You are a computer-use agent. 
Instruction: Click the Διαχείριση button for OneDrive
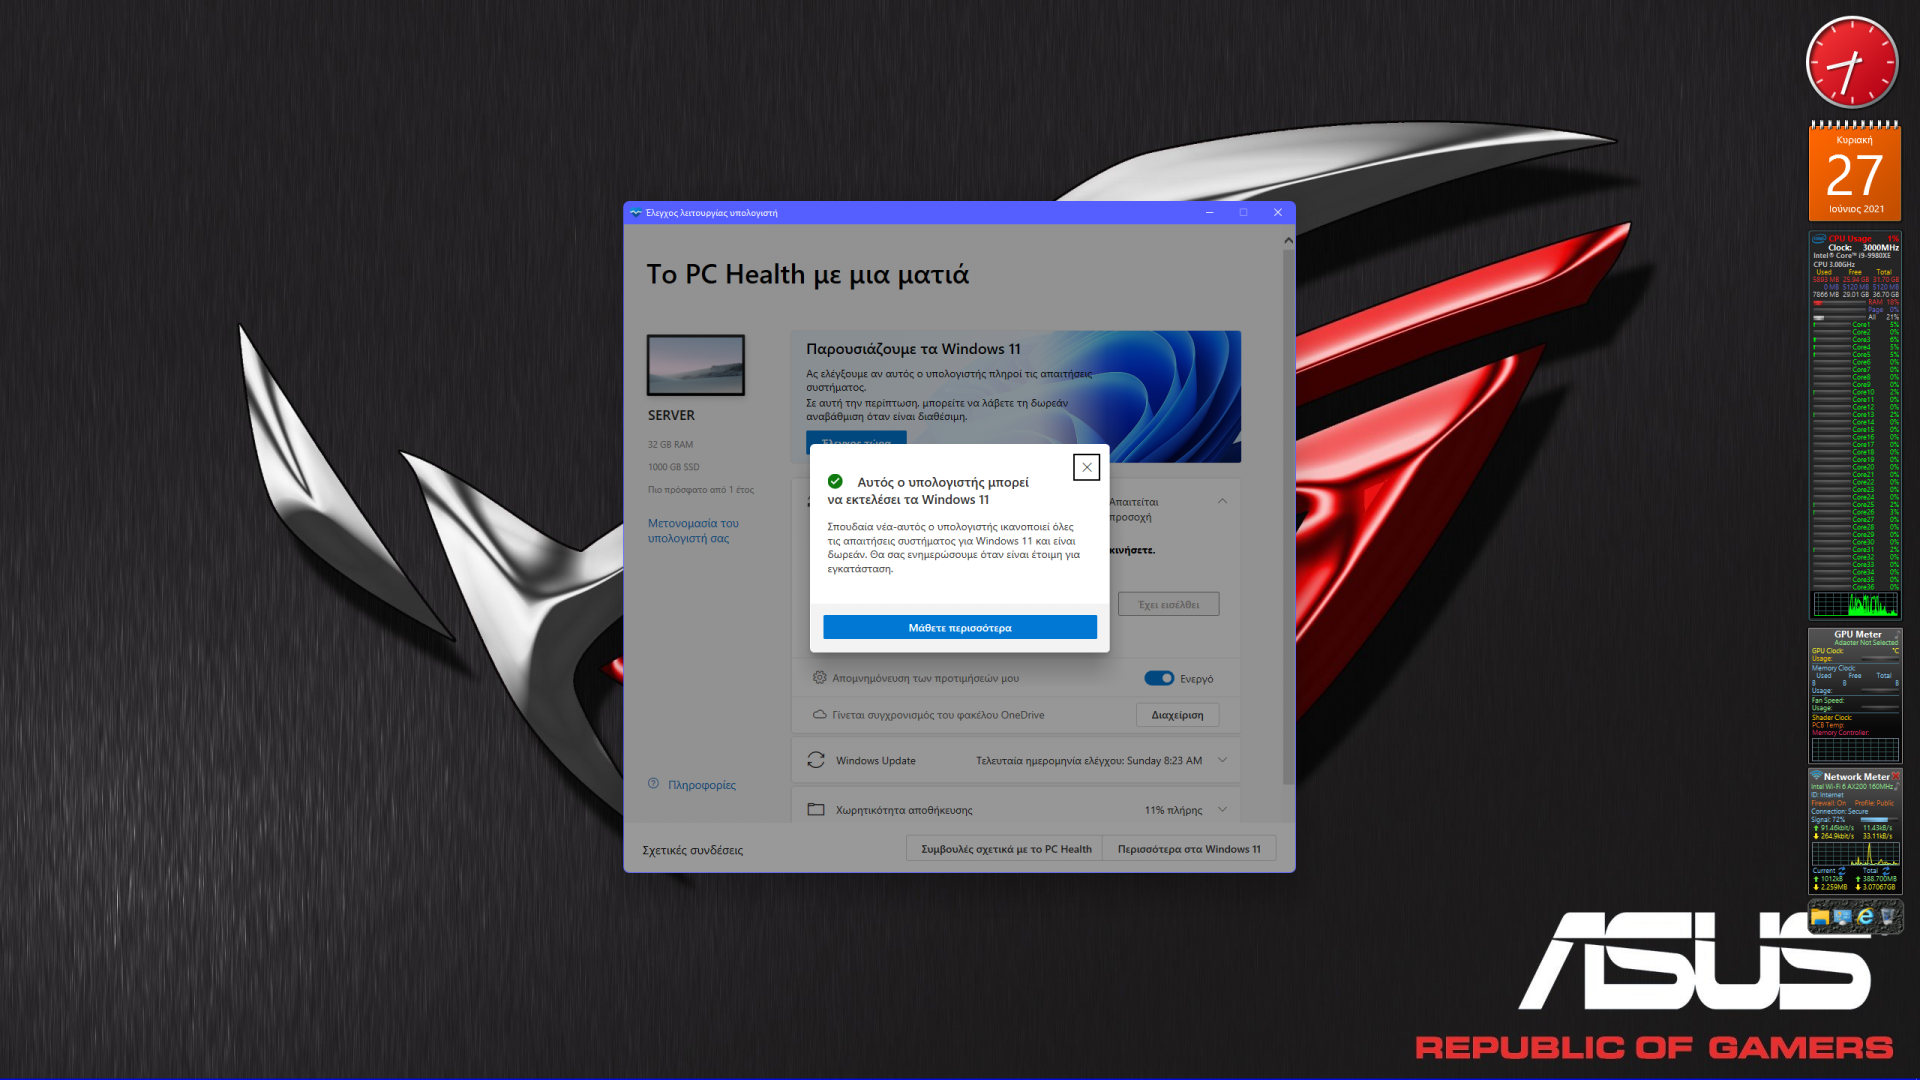pos(1177,714)
